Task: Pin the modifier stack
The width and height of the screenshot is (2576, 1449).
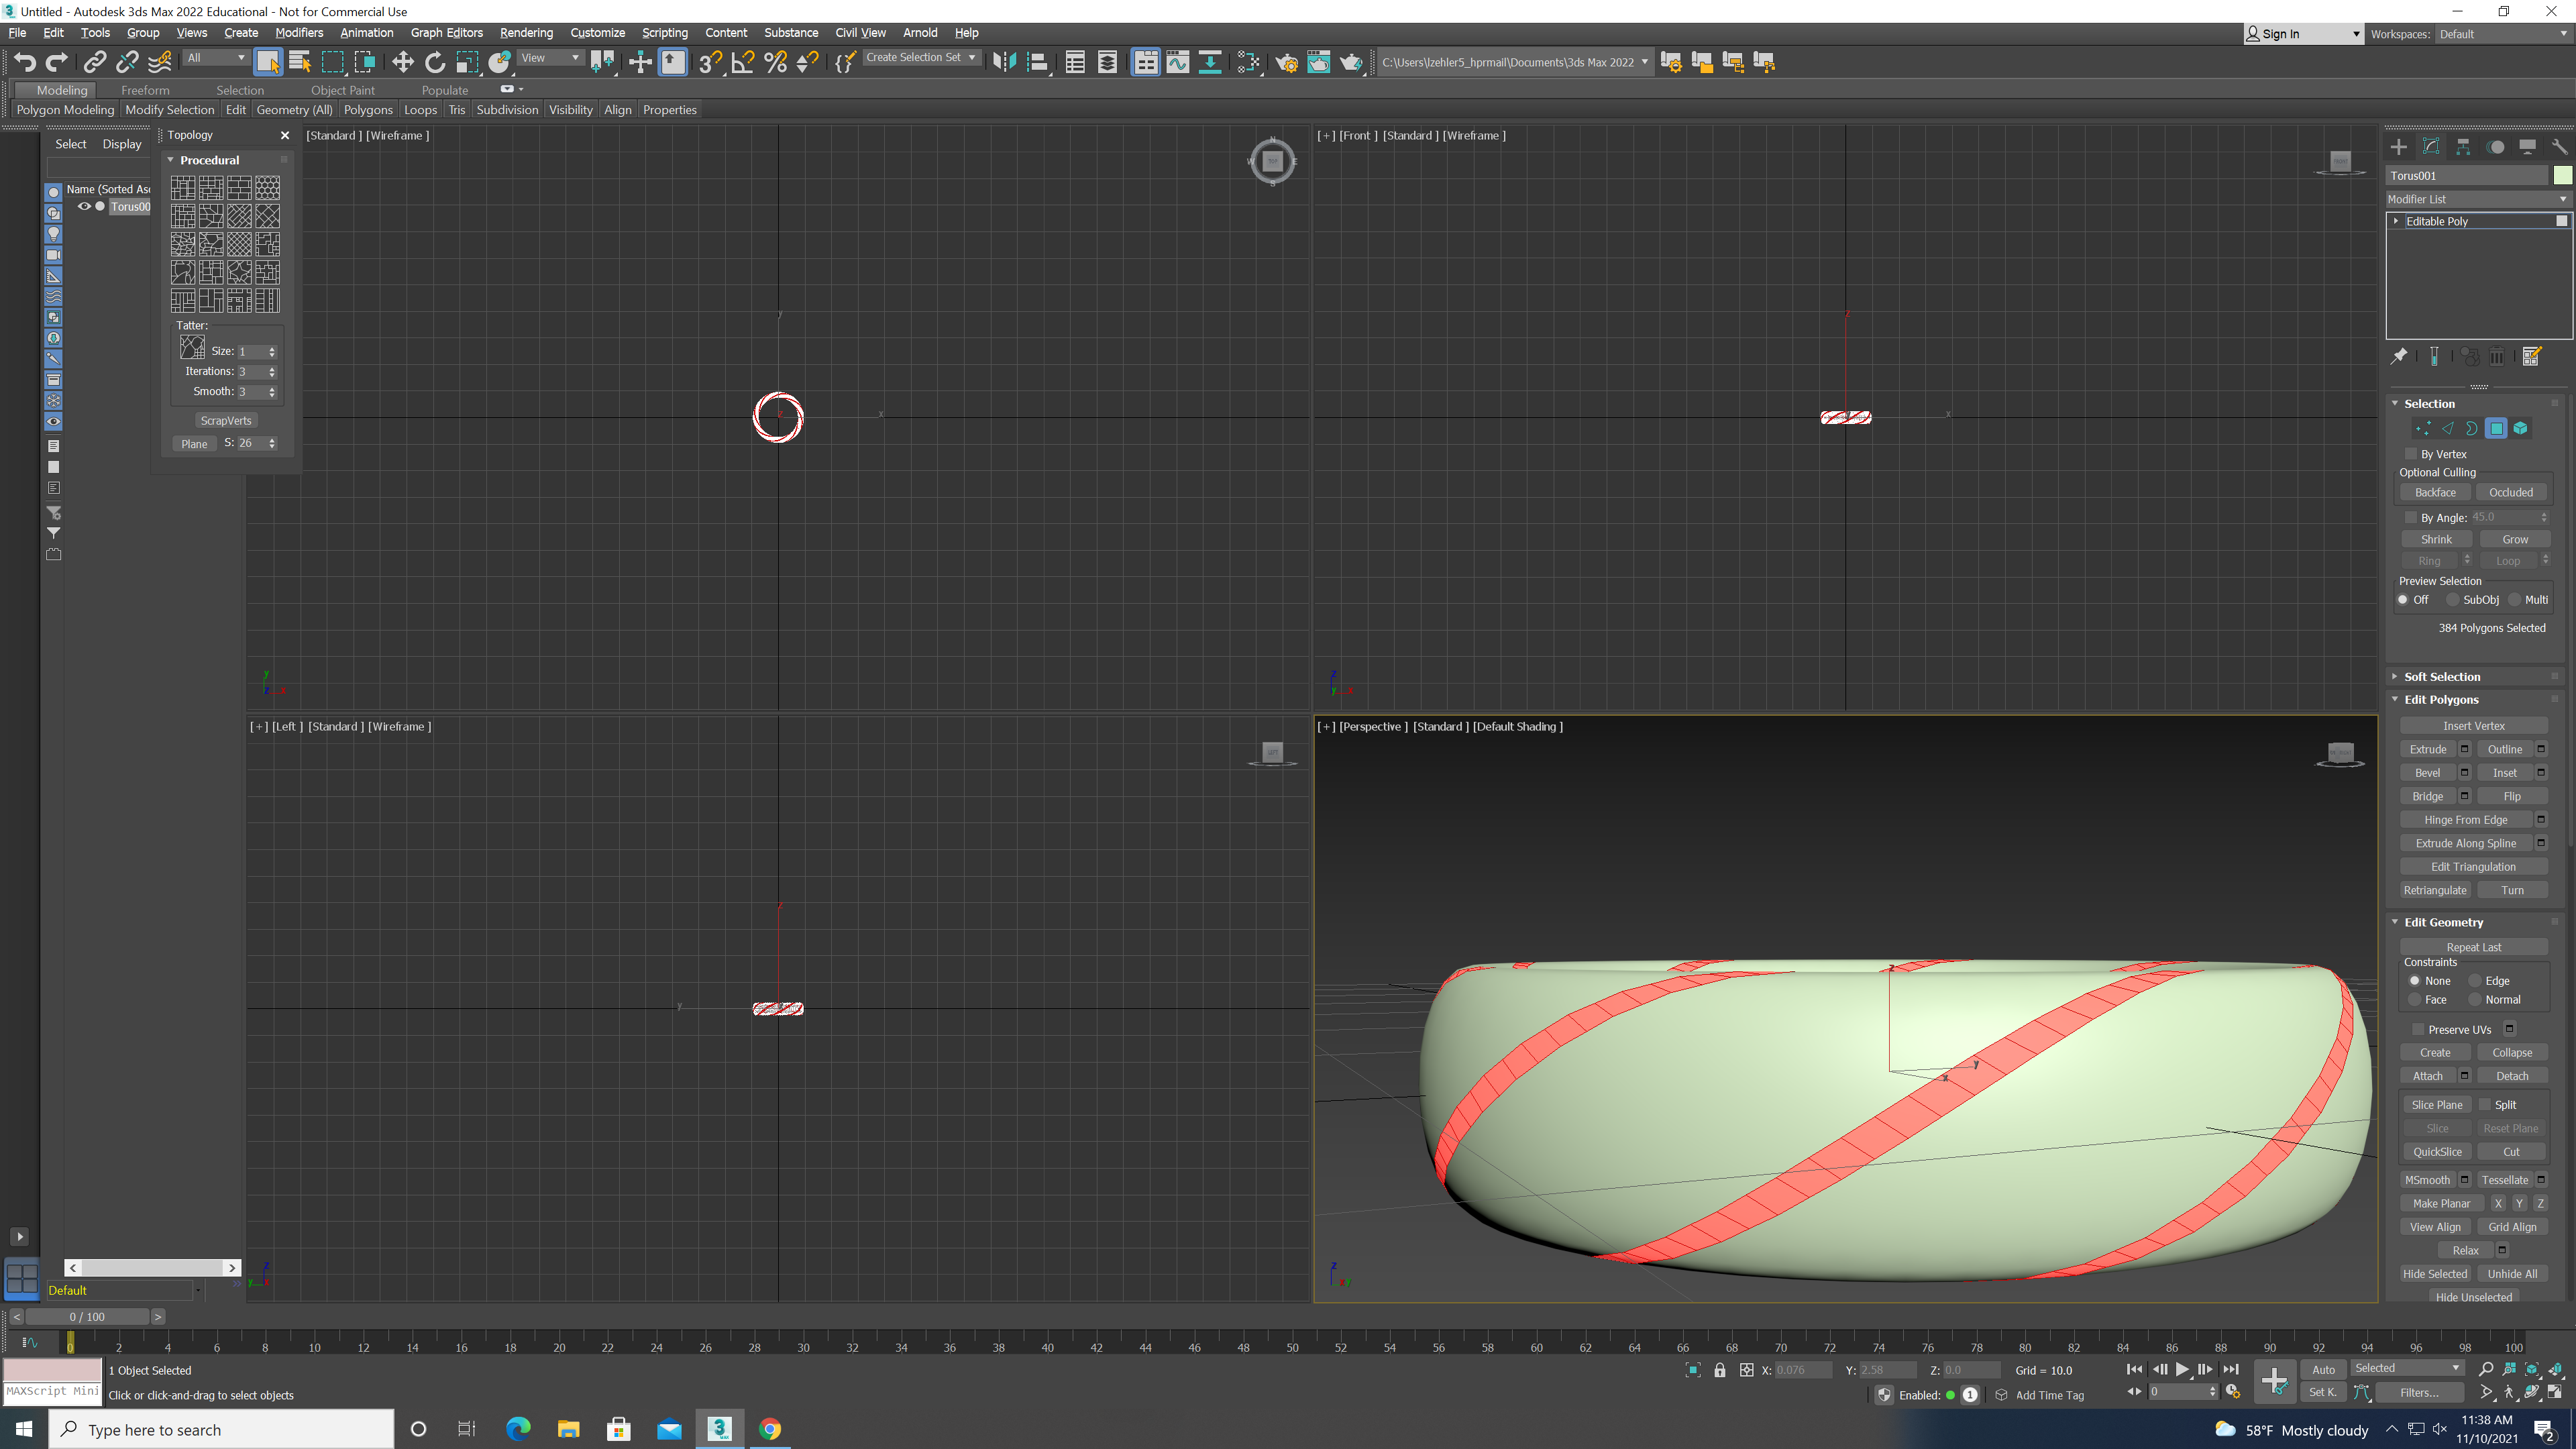Action: (x=2399, y=356)
